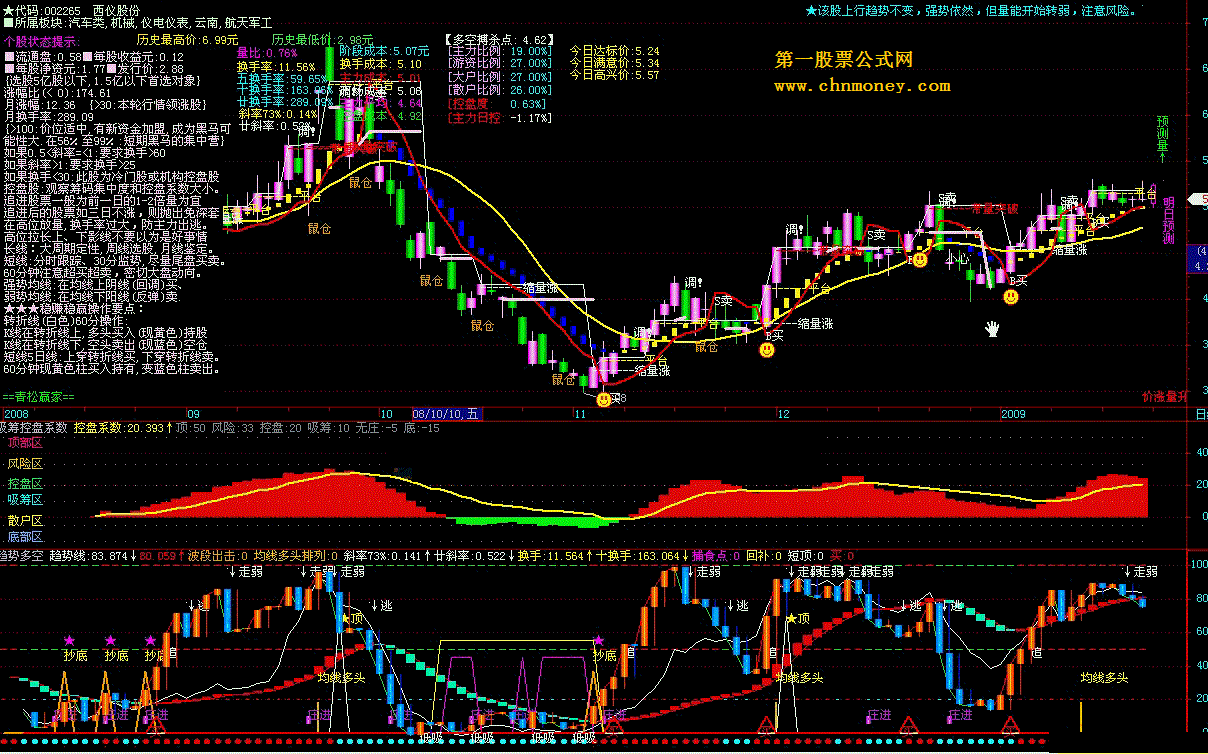Viewport: 1208px width, 754px height.
Task: Click the blue star before 该股上行趋势不变
Action: (x=811, y=10)
